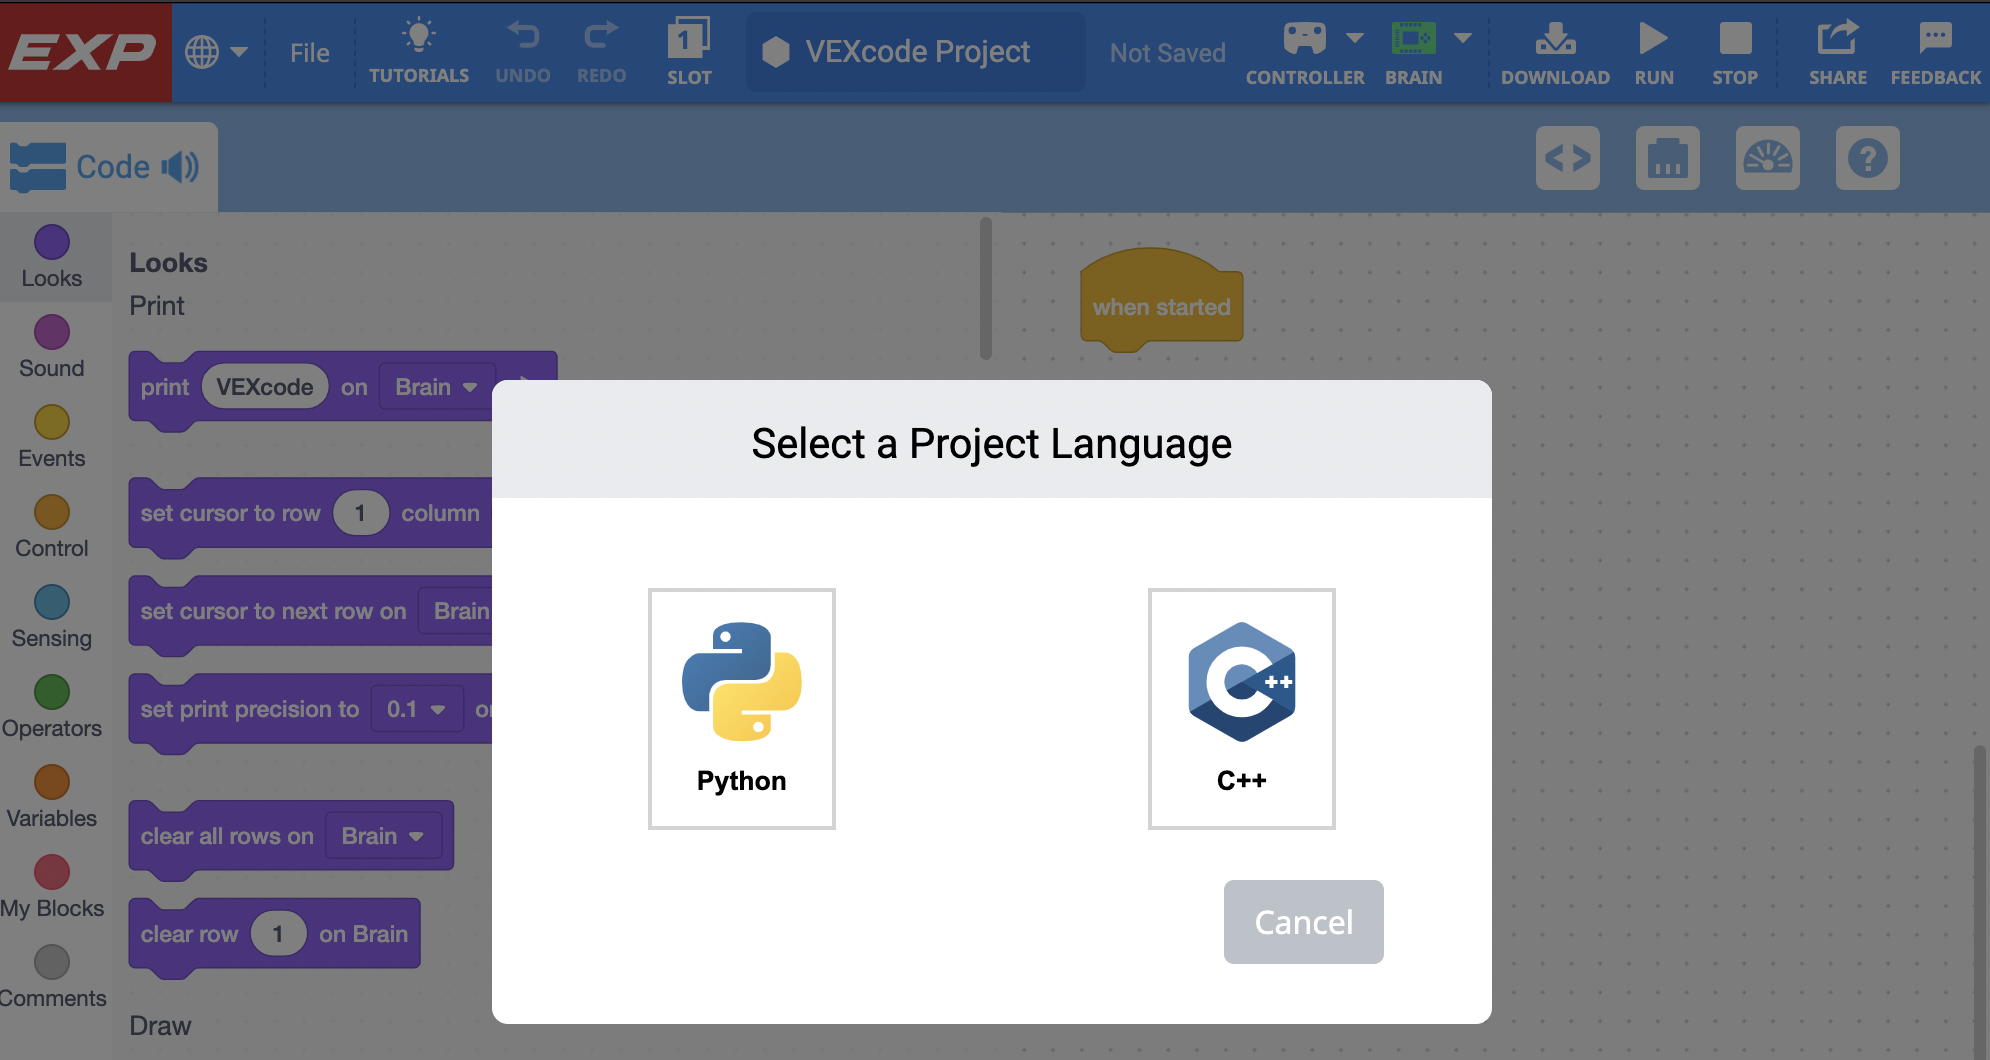The width and height of the screenshot is (1990, 1060).
Task: Open the slot selector
Action: (x=689, y=51)
